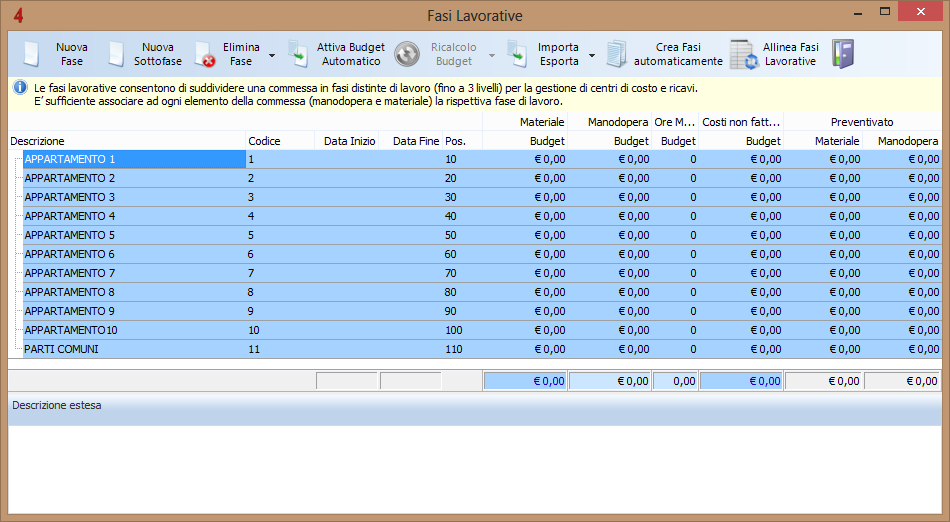Viewport: 950px width, 522px height.
Task: Click the Allinea Fasi Lavorative icon
Action: pyautogui.click(x=744, y=55)
